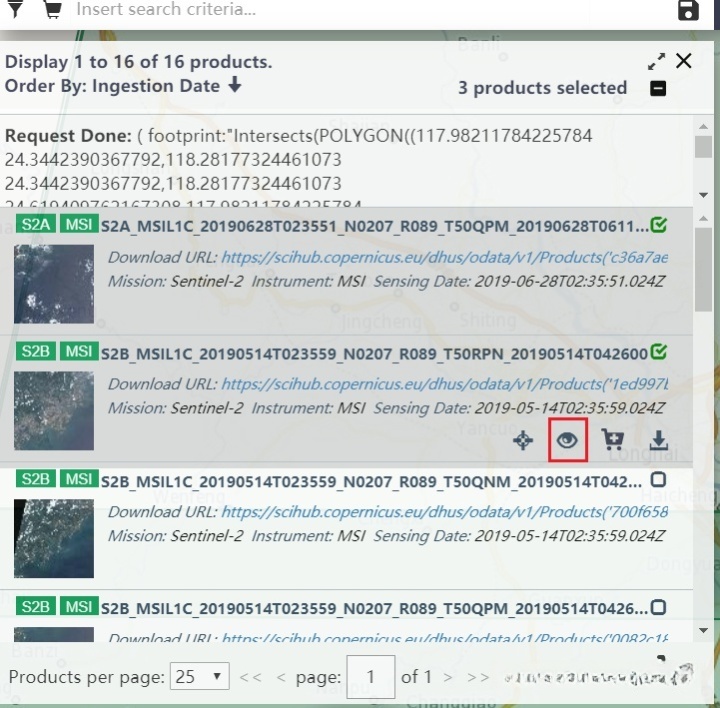Click '3 products selected' text

(542, 88)
